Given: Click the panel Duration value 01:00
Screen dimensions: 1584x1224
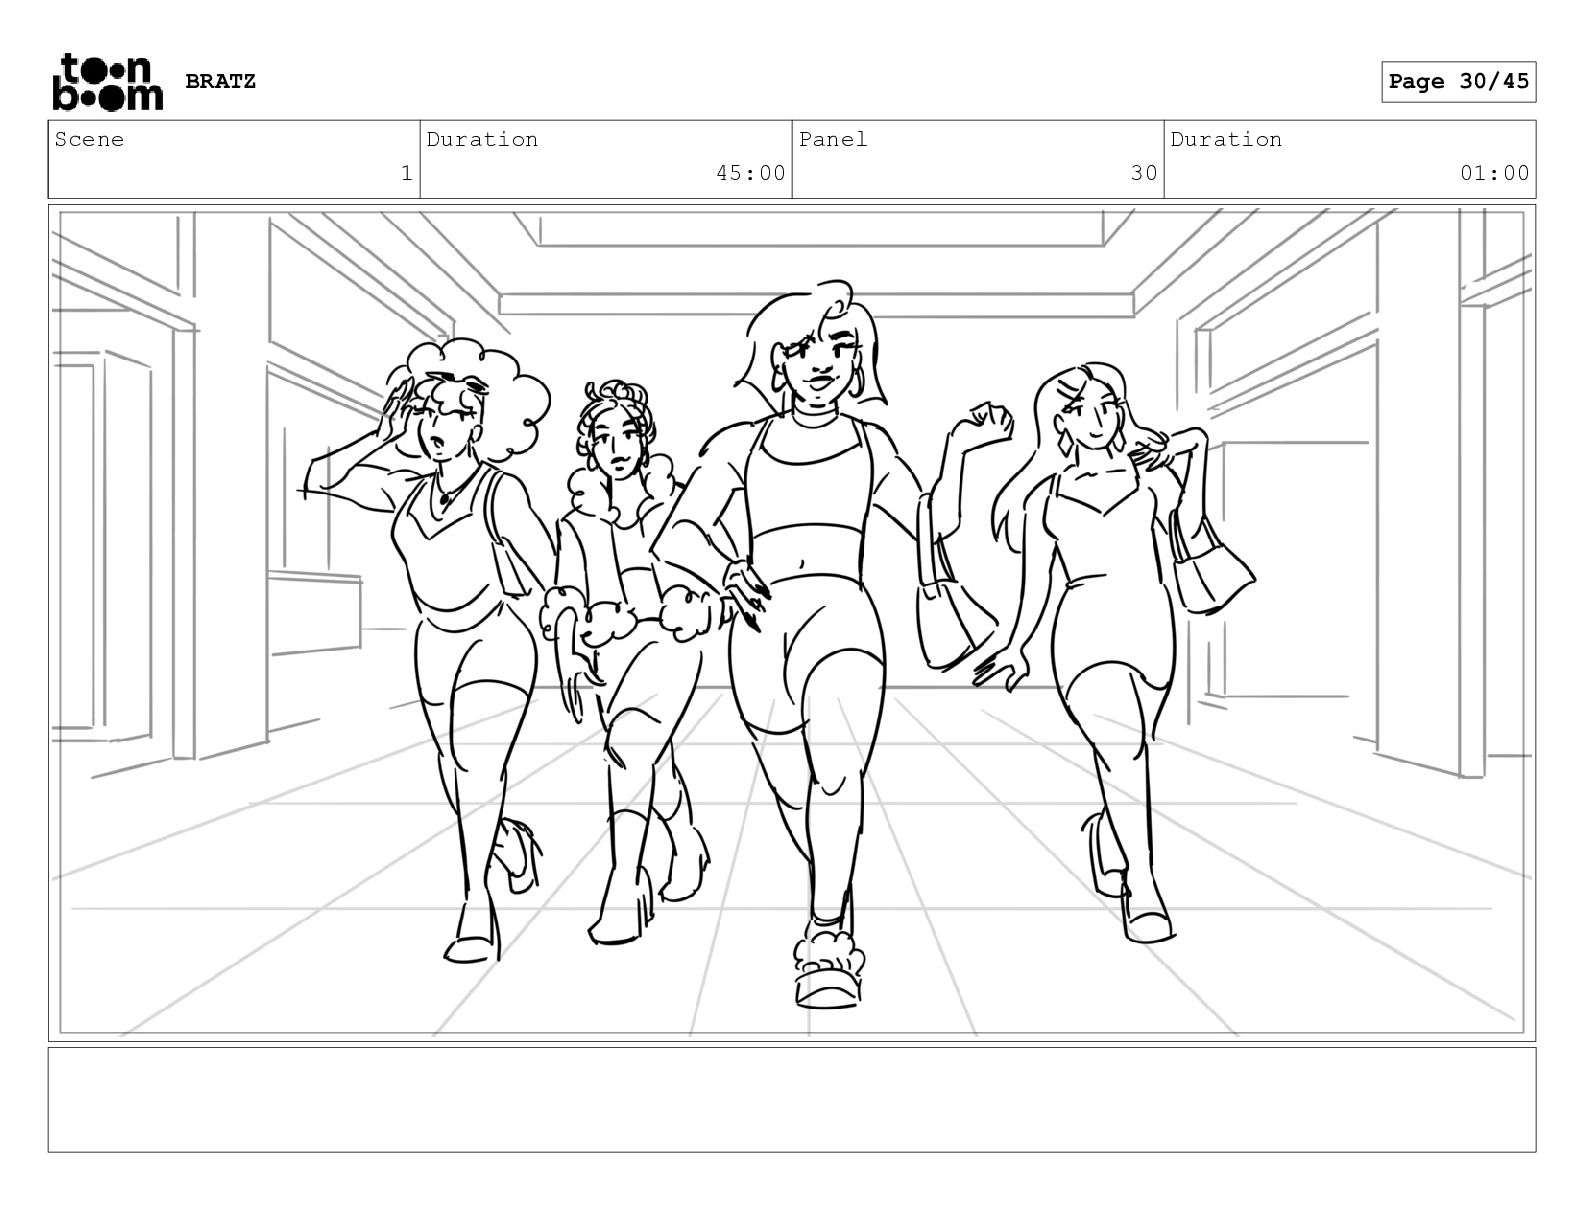Looking at the screenshot, I should [1495, 173].
